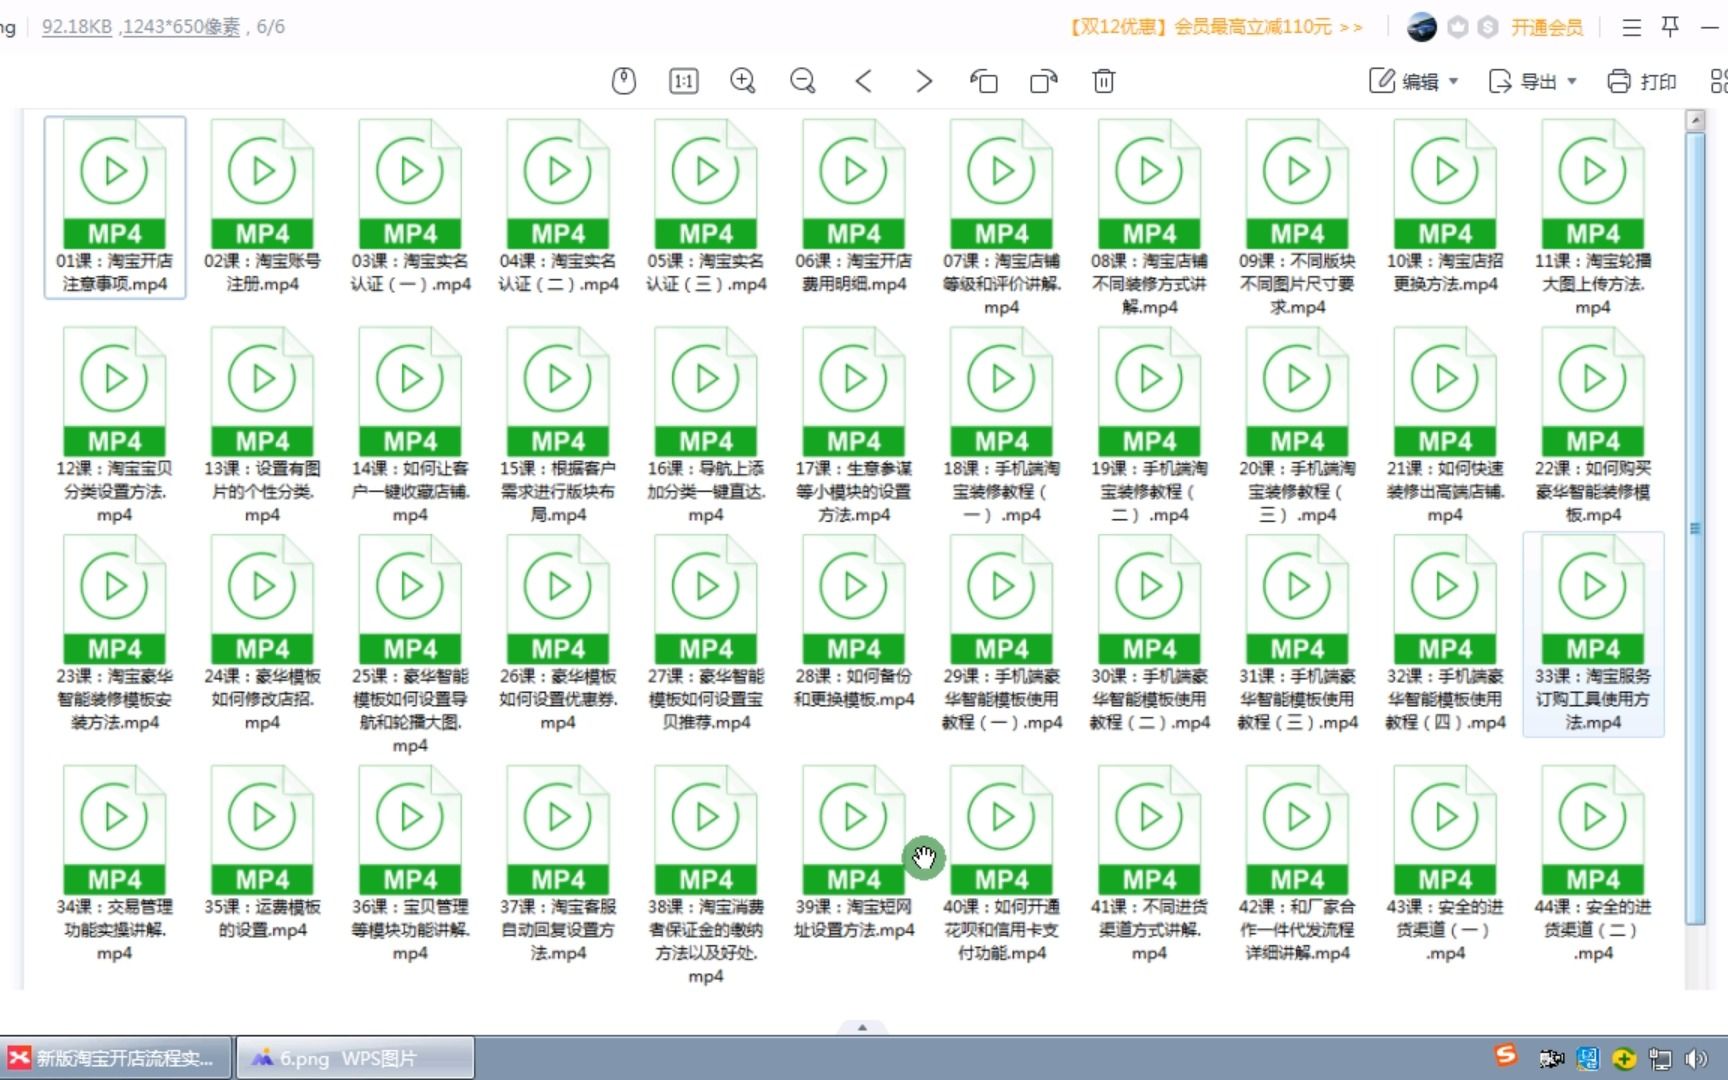Open Sogou input method tray icon

coord(1506,1055)
